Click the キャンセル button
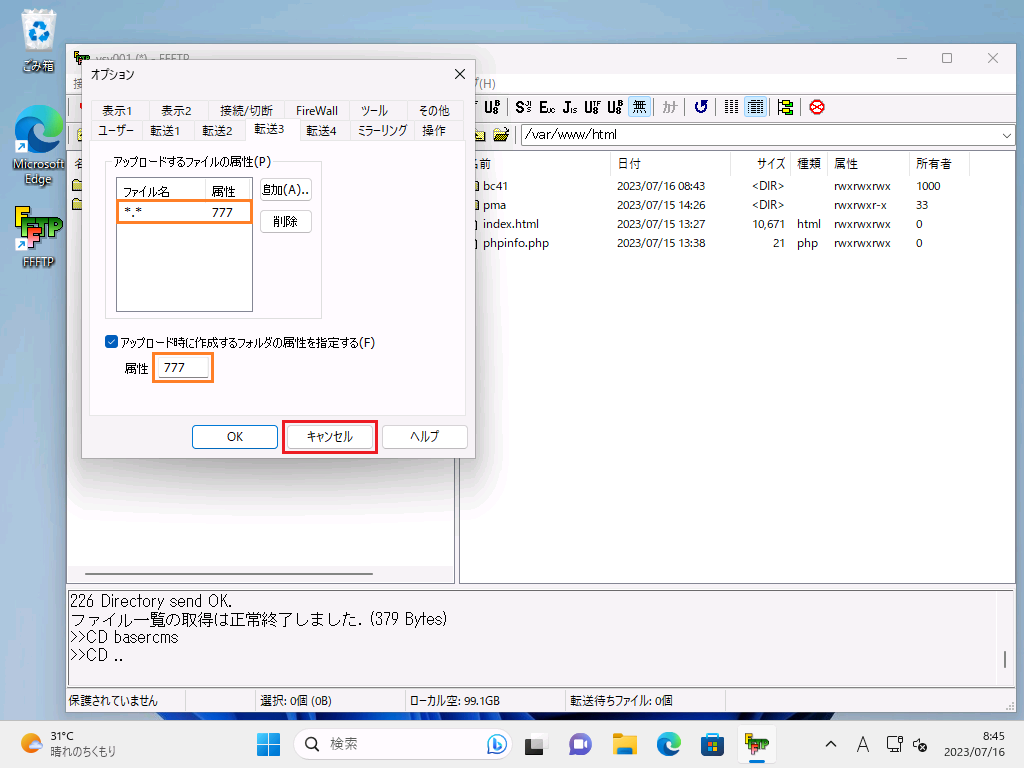This screenshot has height=768, width=1024. click(x=330, y=437)
